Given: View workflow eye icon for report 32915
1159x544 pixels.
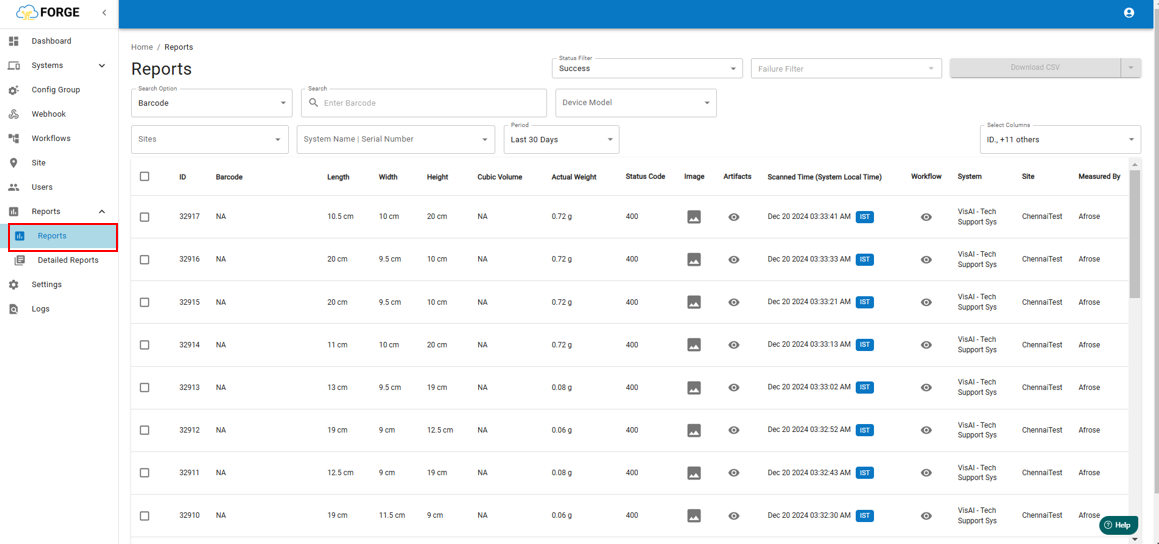Looking at the screenshot, I should tap(926, 302).
